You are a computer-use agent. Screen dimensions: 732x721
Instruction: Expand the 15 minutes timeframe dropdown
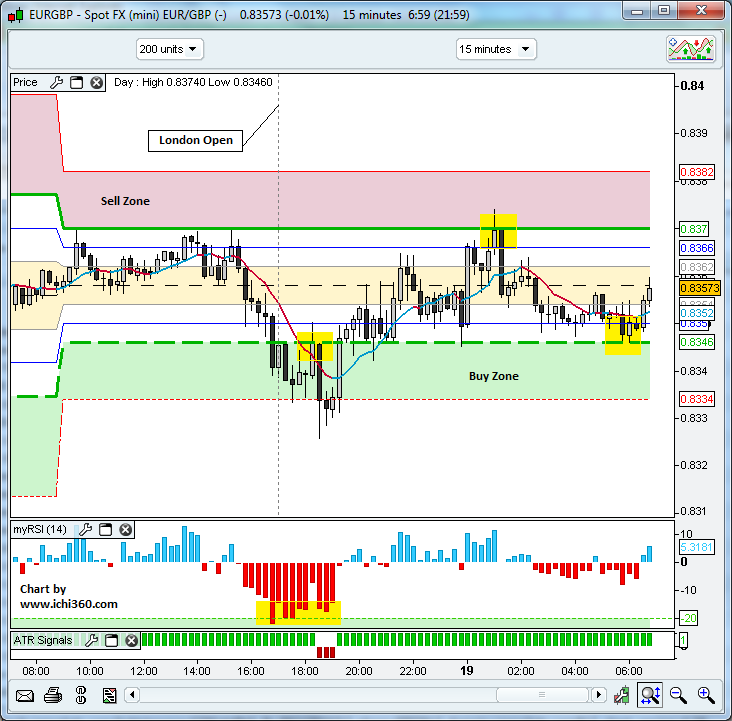click(x=496, y=49)
